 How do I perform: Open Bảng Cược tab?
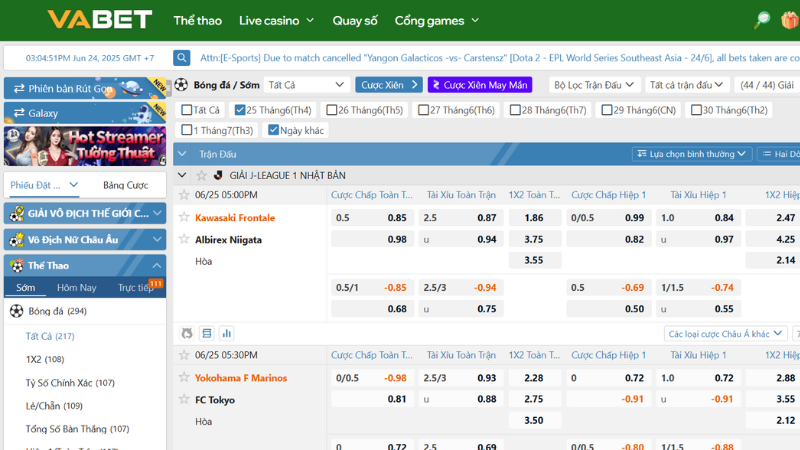pos(126,185)
